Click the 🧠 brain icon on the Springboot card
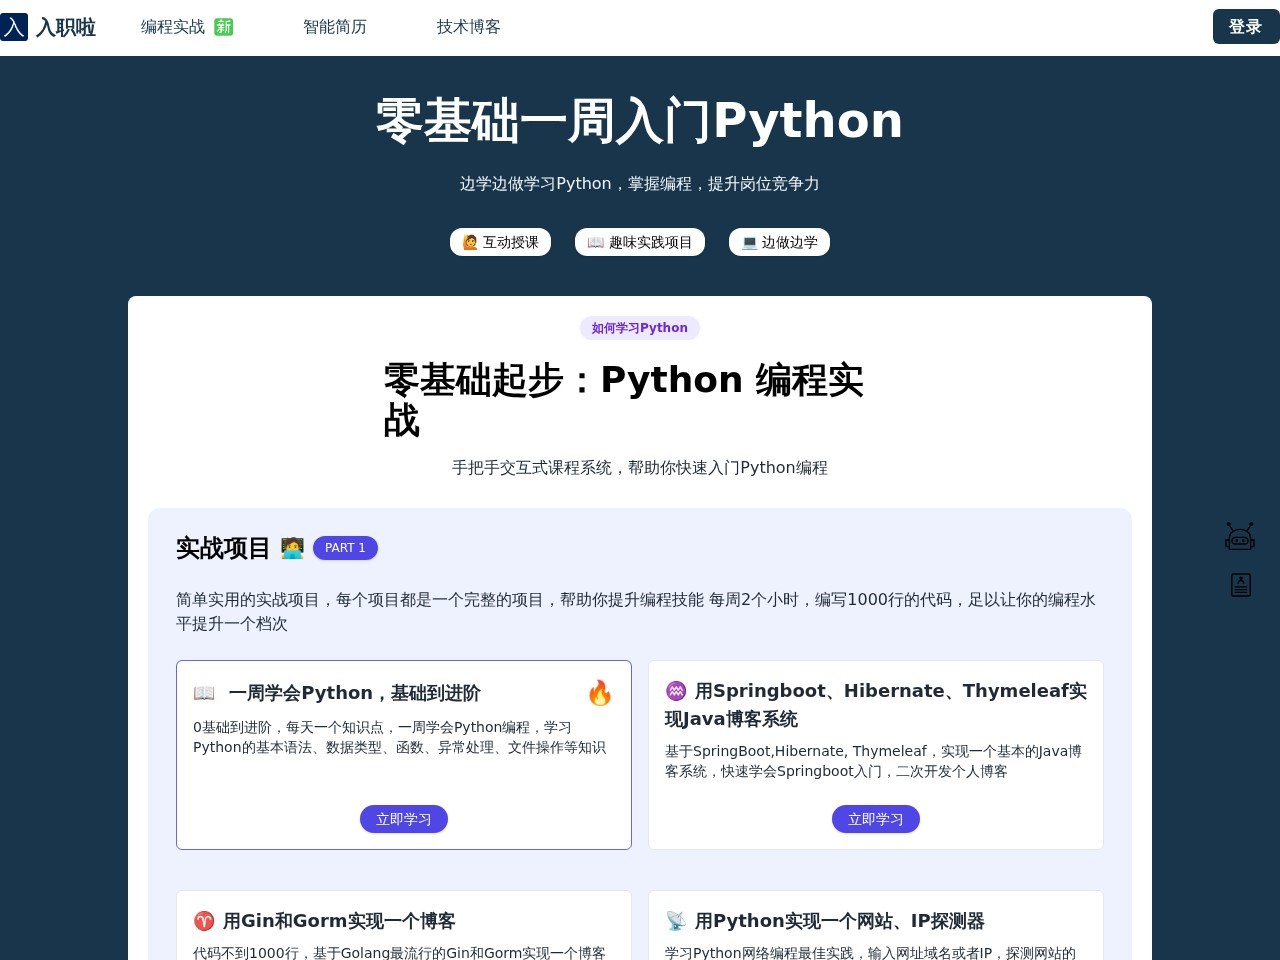Viewport: 1280px width, 960px height. pyautogui.click(x=675, y=690)
